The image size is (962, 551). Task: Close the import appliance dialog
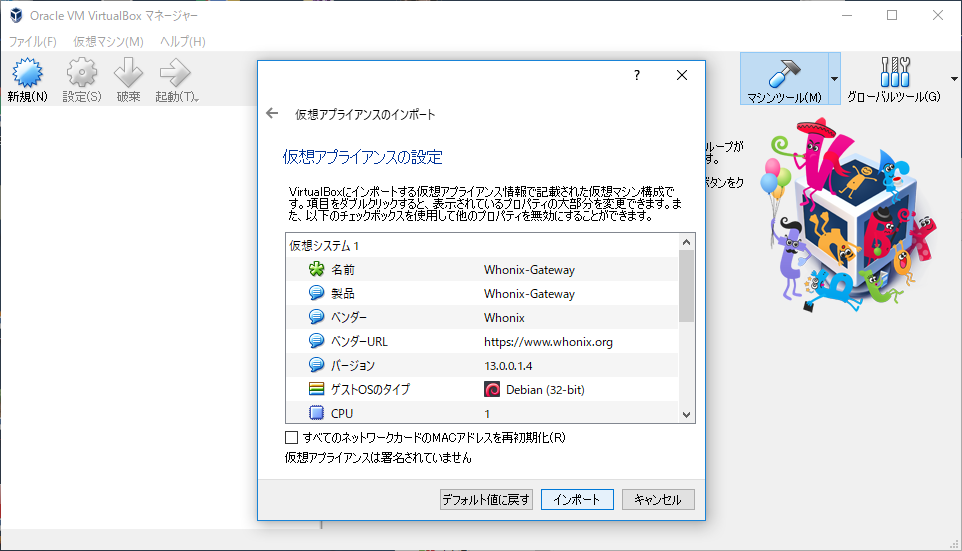pyautogui.click(x=682, y=75)
